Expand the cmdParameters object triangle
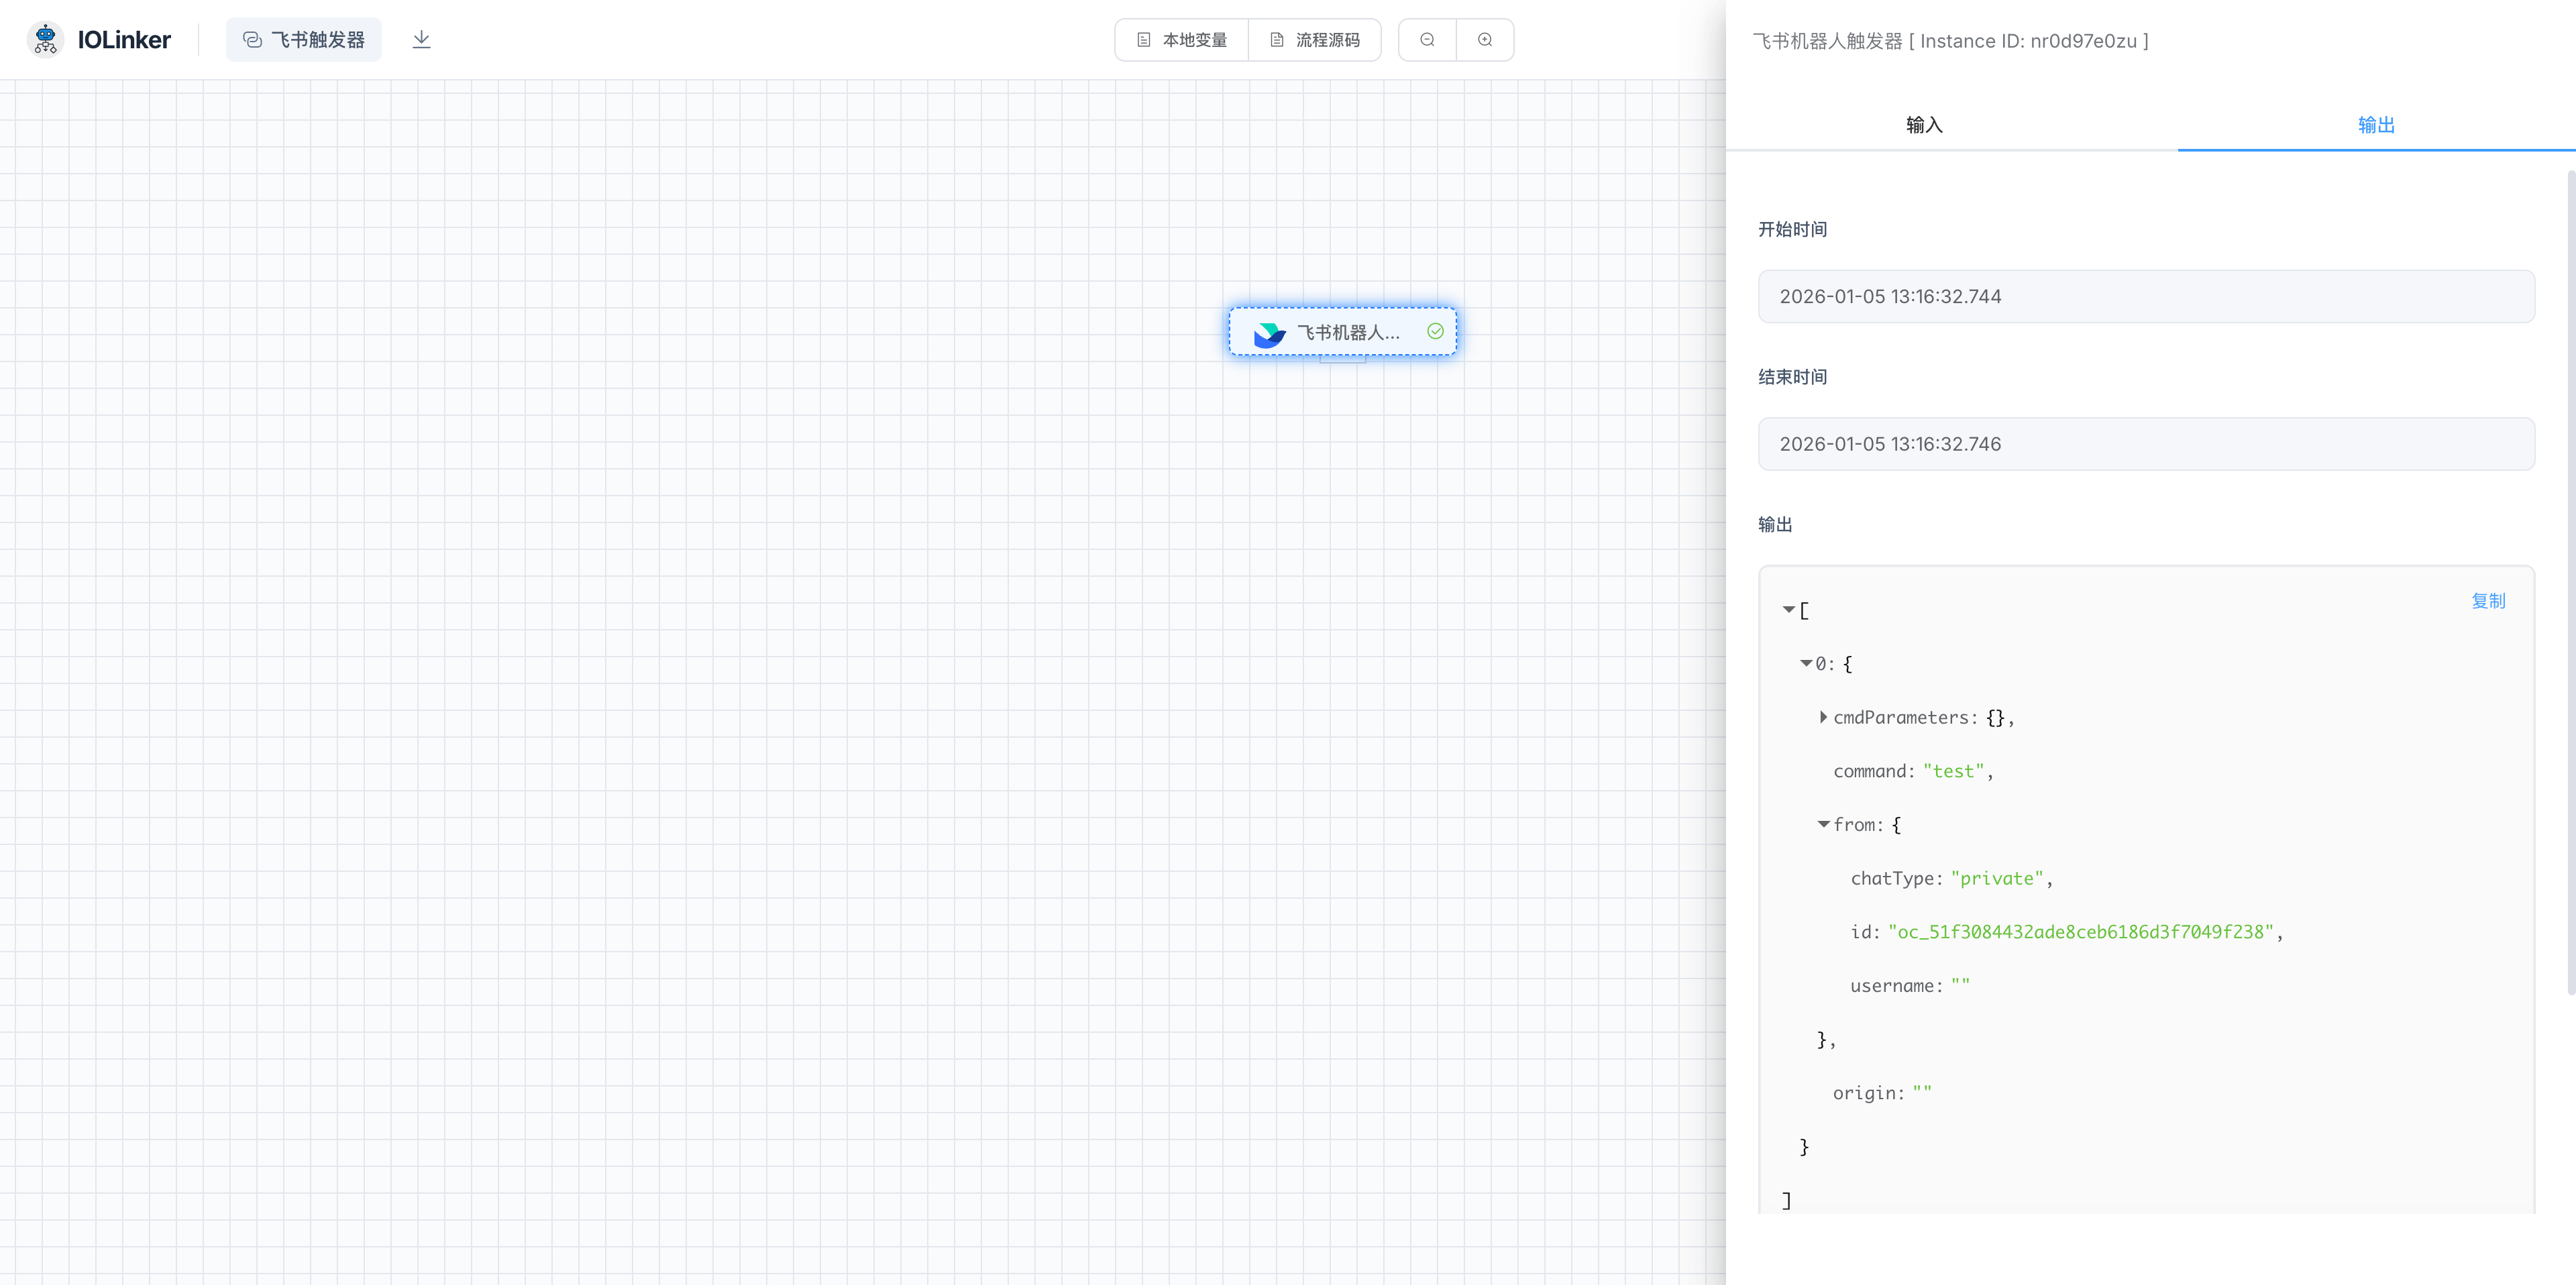This screenshot has width=2576, height=1285. pos(1823,717)
